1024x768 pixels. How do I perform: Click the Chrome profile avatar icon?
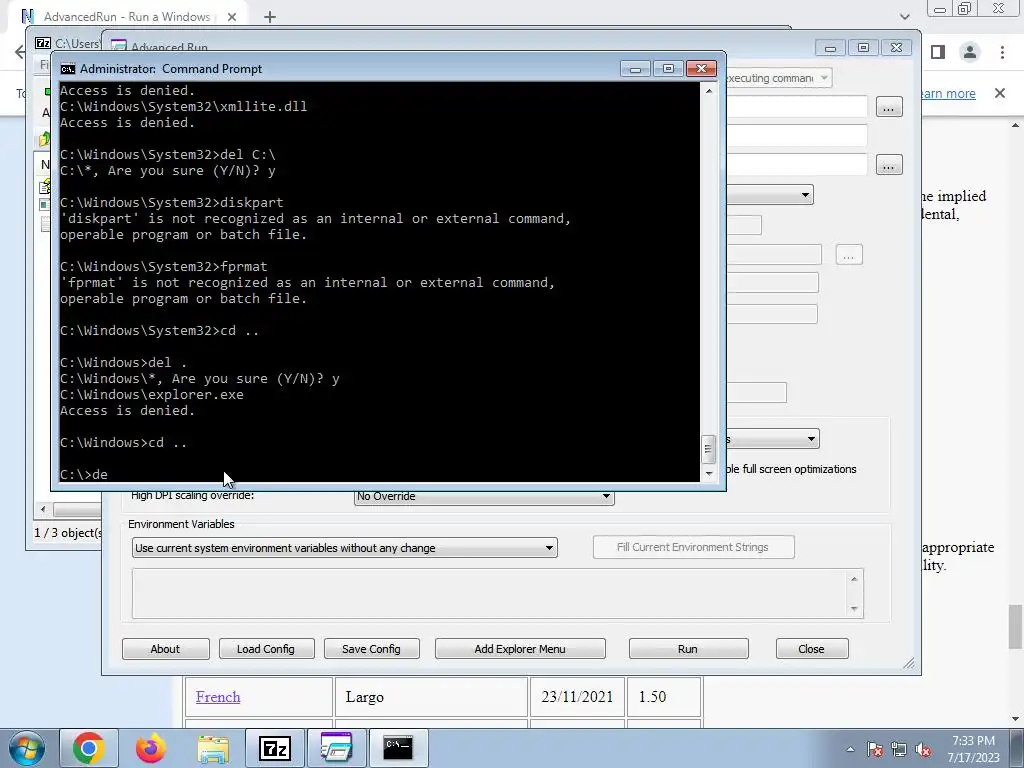pos(970,52)
